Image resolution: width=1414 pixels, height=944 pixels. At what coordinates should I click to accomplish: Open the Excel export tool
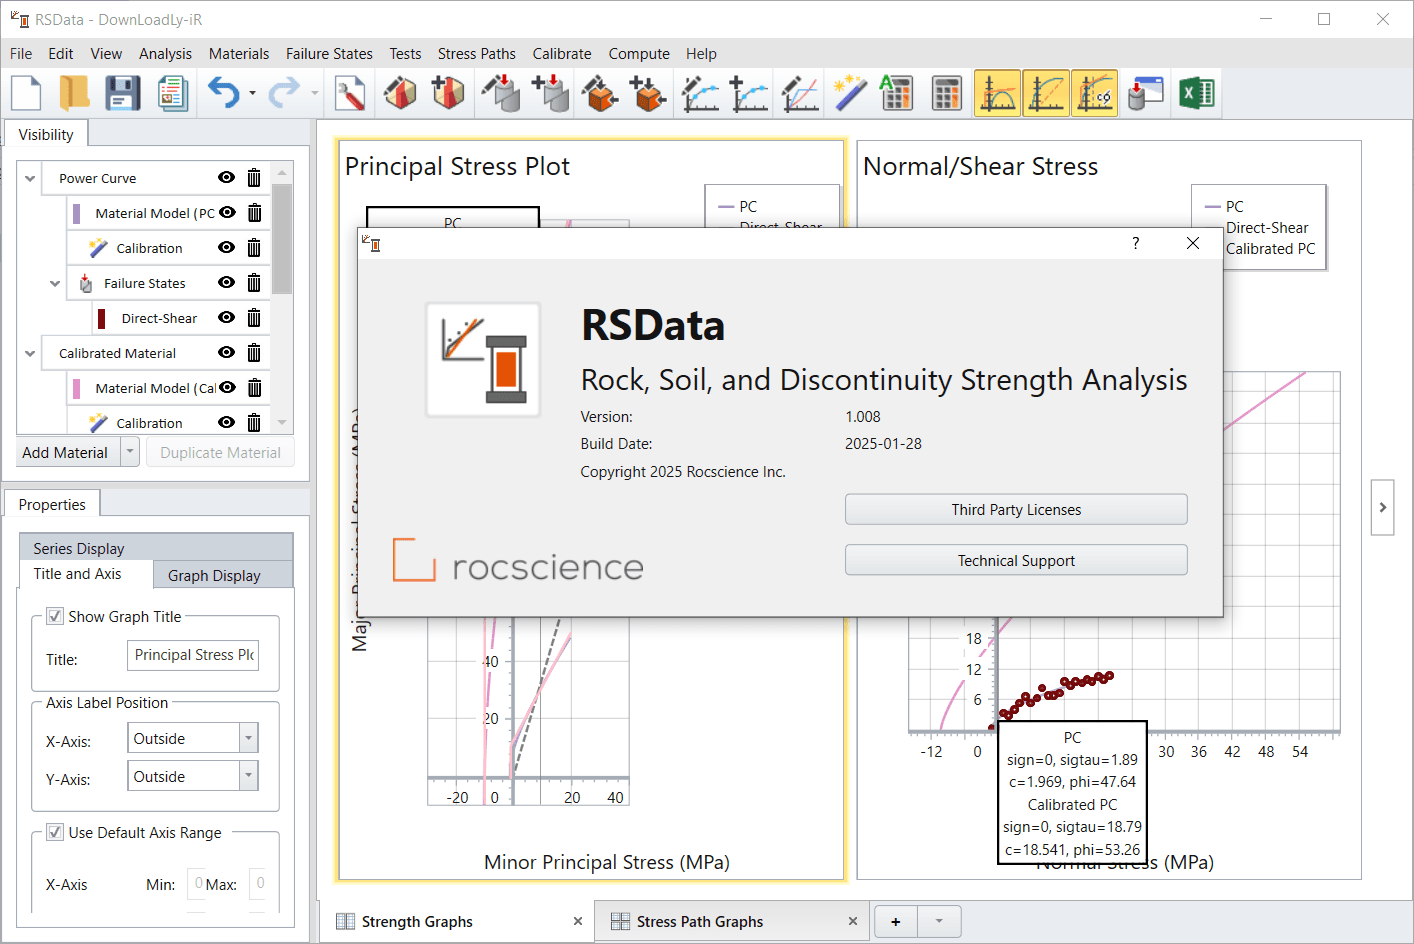coord(1196,92)
